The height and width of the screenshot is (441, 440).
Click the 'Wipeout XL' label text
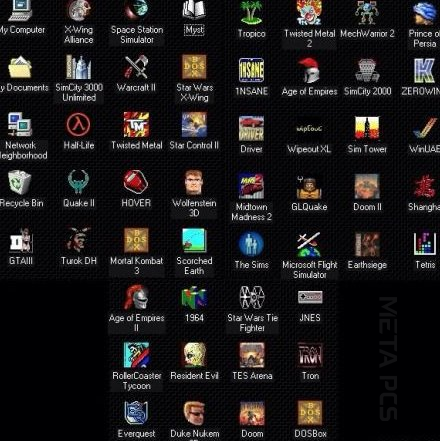point(309,149)
